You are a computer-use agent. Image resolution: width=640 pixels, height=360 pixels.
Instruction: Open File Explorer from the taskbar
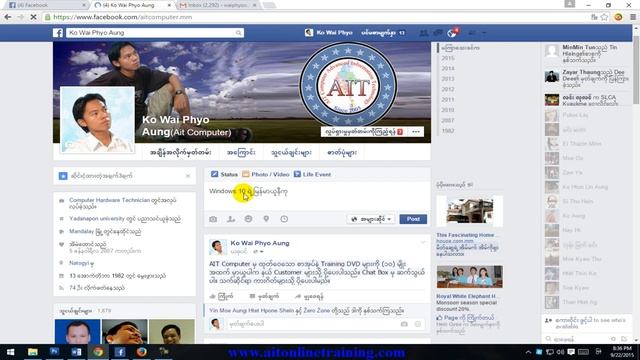coord(33,352)
